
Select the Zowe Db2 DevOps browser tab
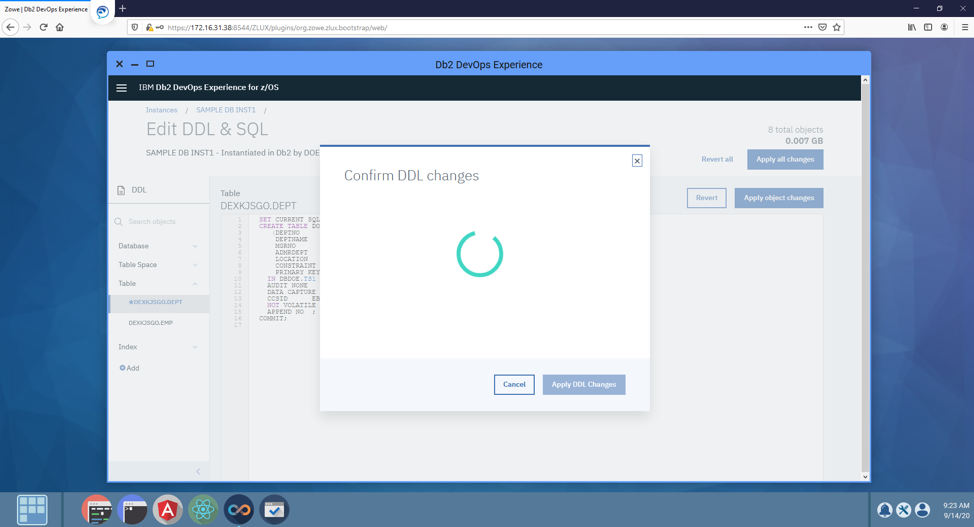[46, 9]
